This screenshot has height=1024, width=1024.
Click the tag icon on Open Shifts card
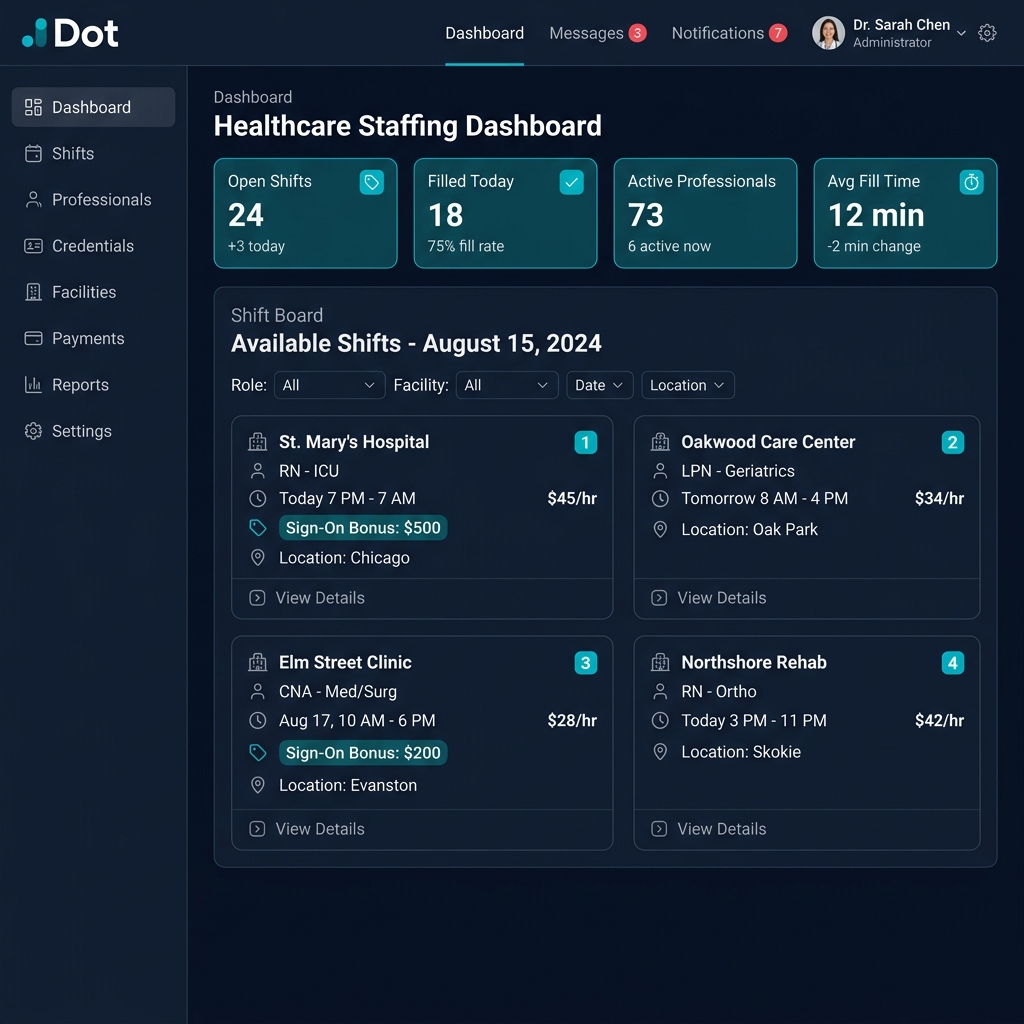coord(372,182)
